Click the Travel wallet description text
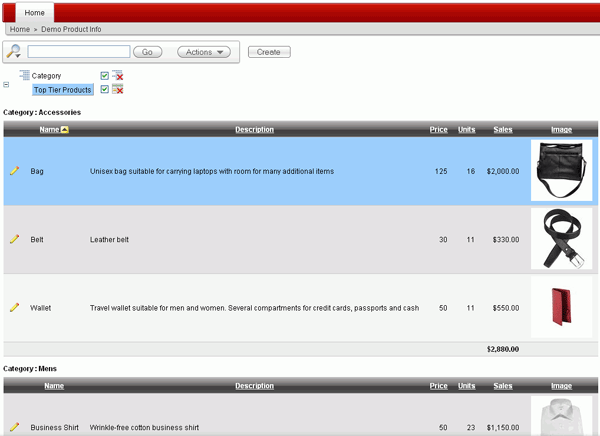 pos(254,308)
